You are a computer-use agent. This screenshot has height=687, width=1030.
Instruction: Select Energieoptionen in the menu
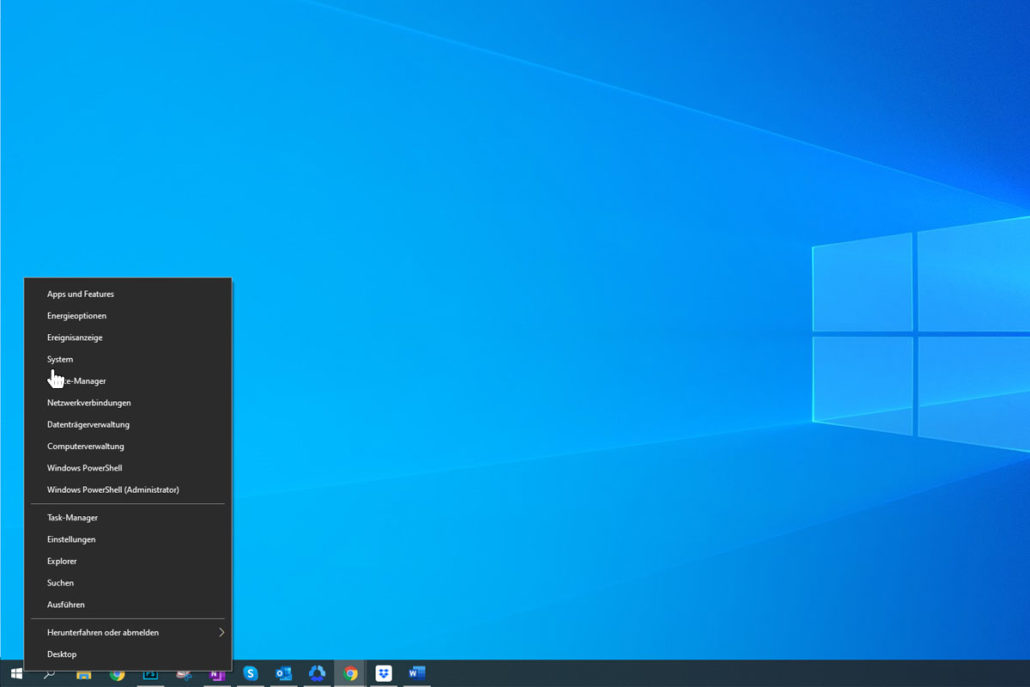pyautogui.click(x=75, y=315)
